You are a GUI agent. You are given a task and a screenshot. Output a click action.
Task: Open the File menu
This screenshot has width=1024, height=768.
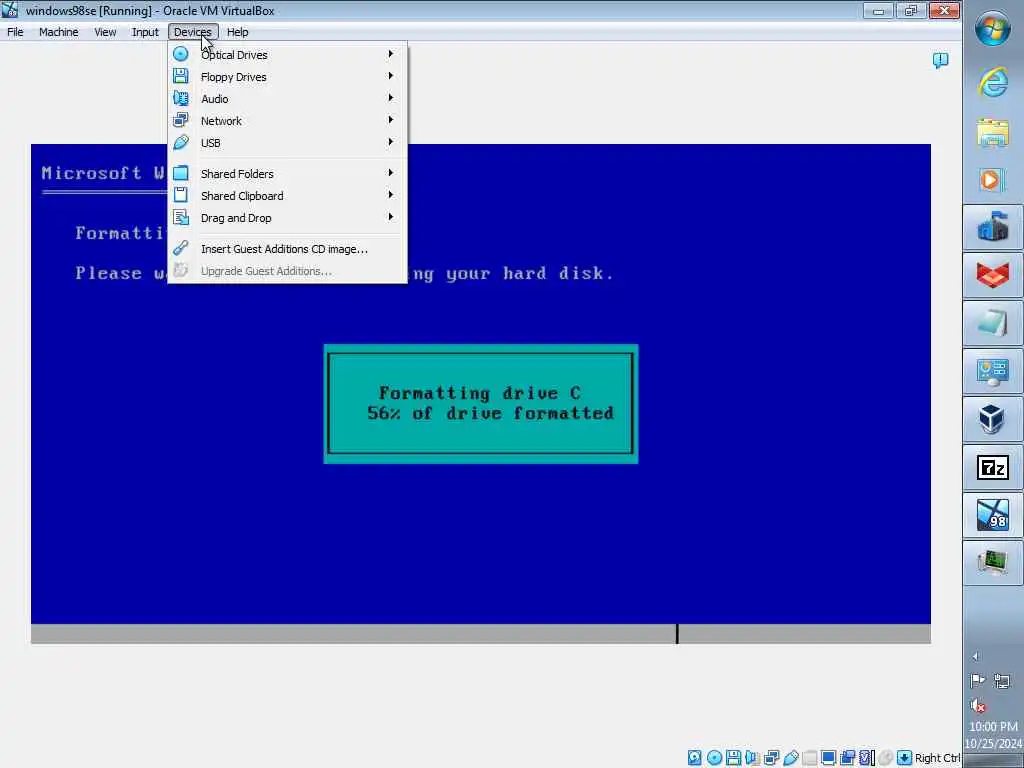point(15,32)
